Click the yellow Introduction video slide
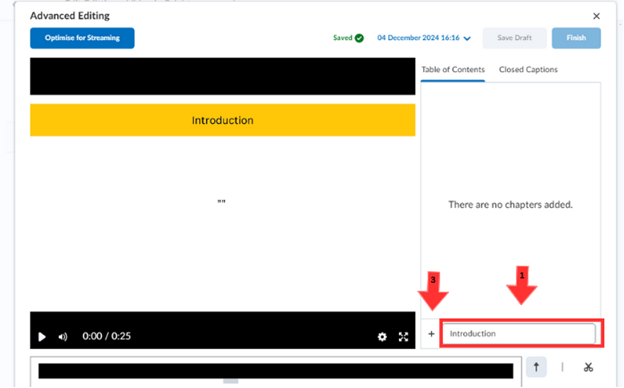 (222, 120)
